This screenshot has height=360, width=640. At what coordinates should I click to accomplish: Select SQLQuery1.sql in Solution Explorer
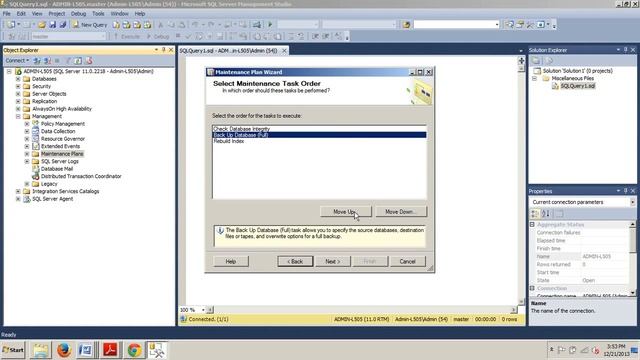pyautogui.click(x=578, y=86)
